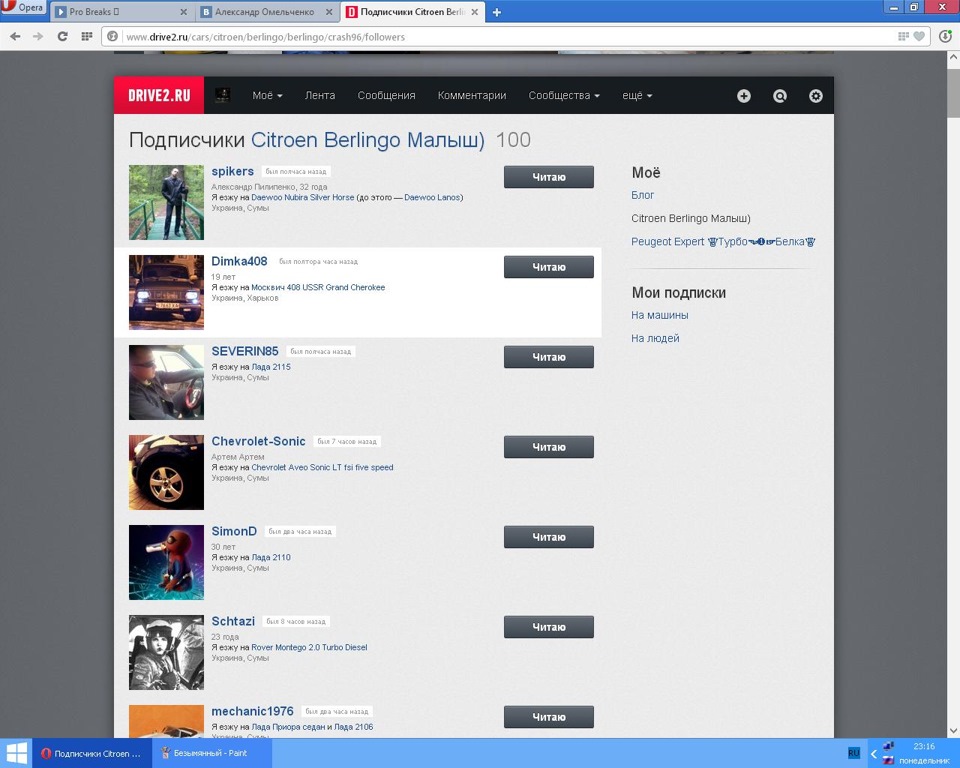Click Читаю button for spikers
This screenshot has width=960, height=768.
tap(549, 177)
